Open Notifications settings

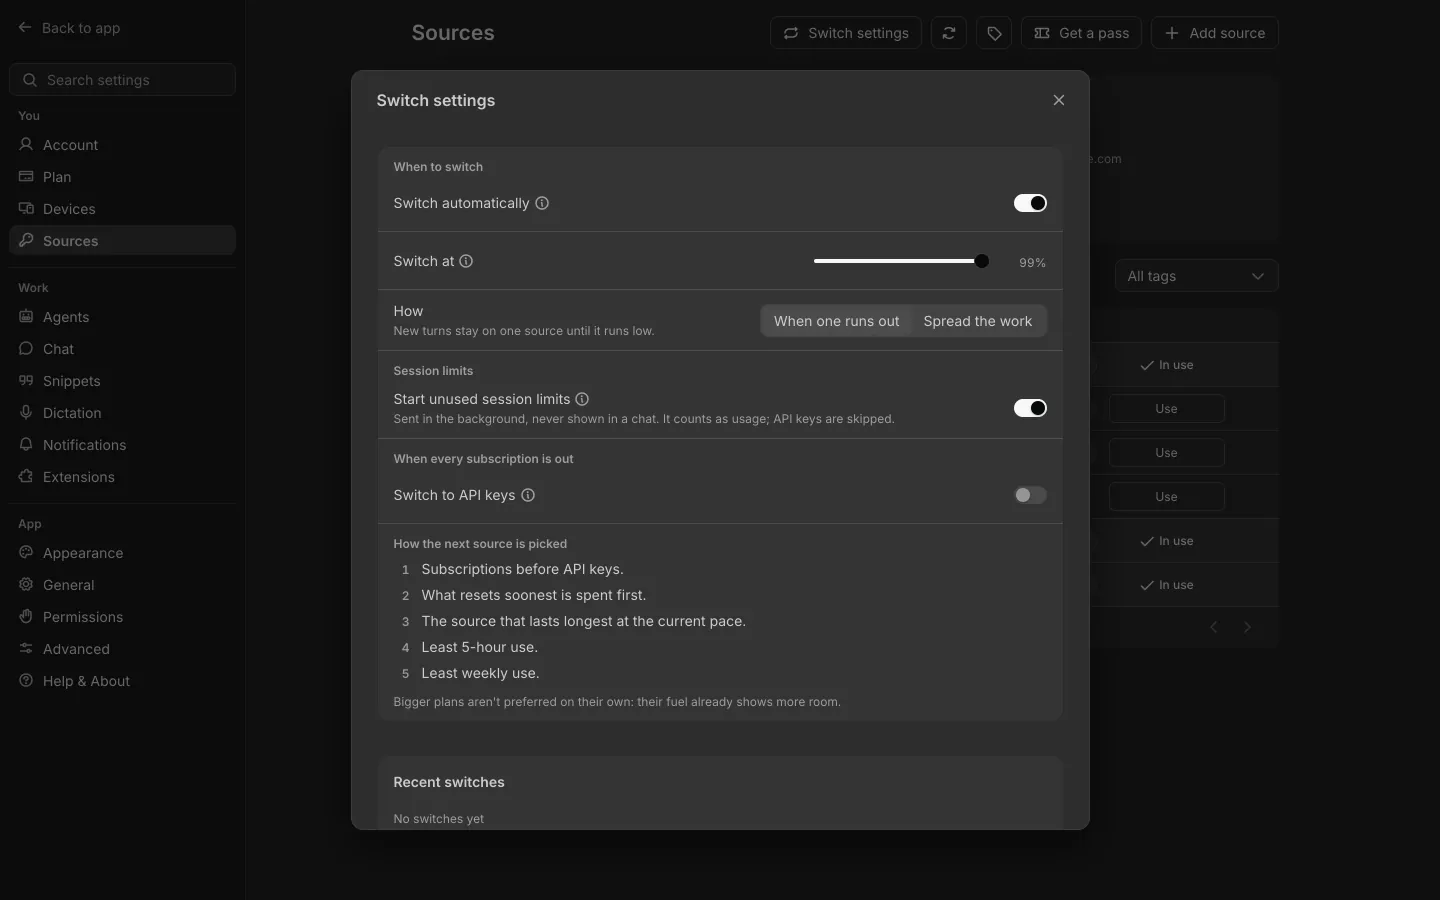tap(122, 445)
